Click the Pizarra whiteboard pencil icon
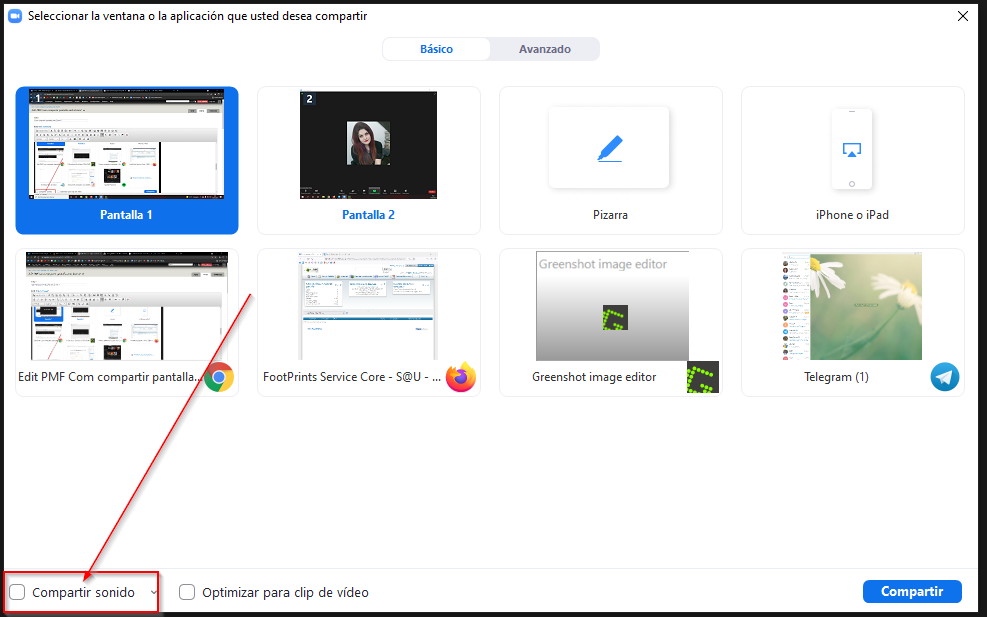The height and width of the screenshot is (617, 987). click(x=610, y=148)
